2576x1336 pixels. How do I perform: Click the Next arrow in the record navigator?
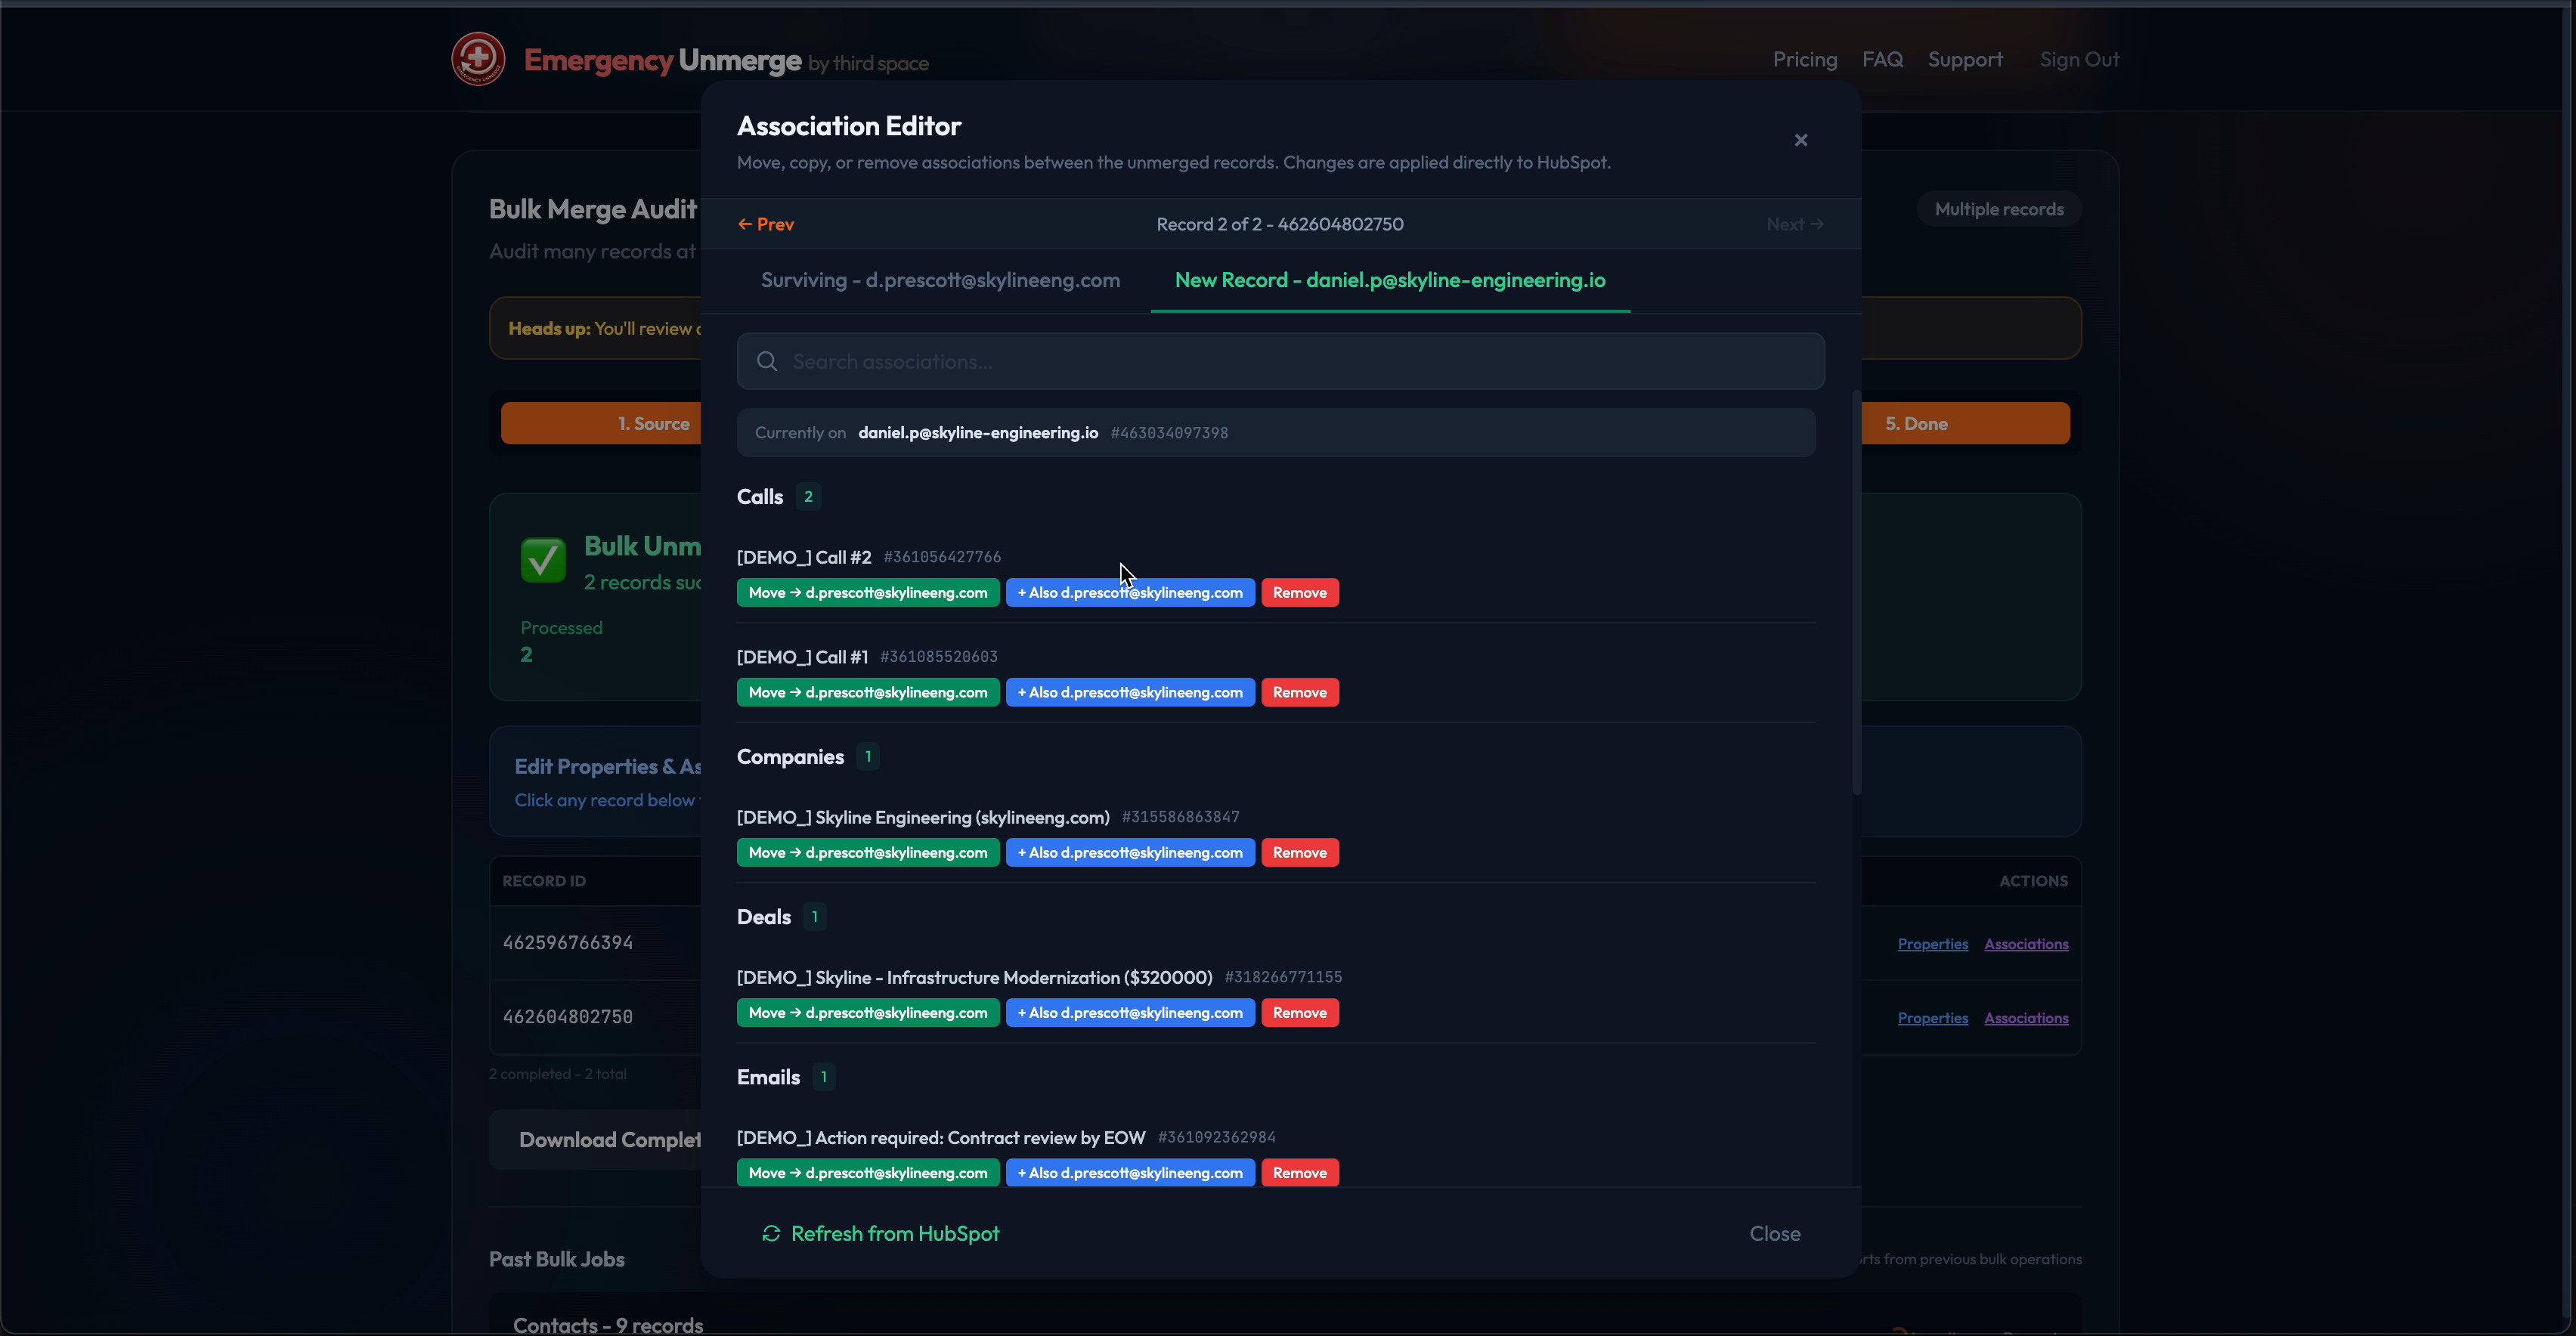[x=1795, y=224]
